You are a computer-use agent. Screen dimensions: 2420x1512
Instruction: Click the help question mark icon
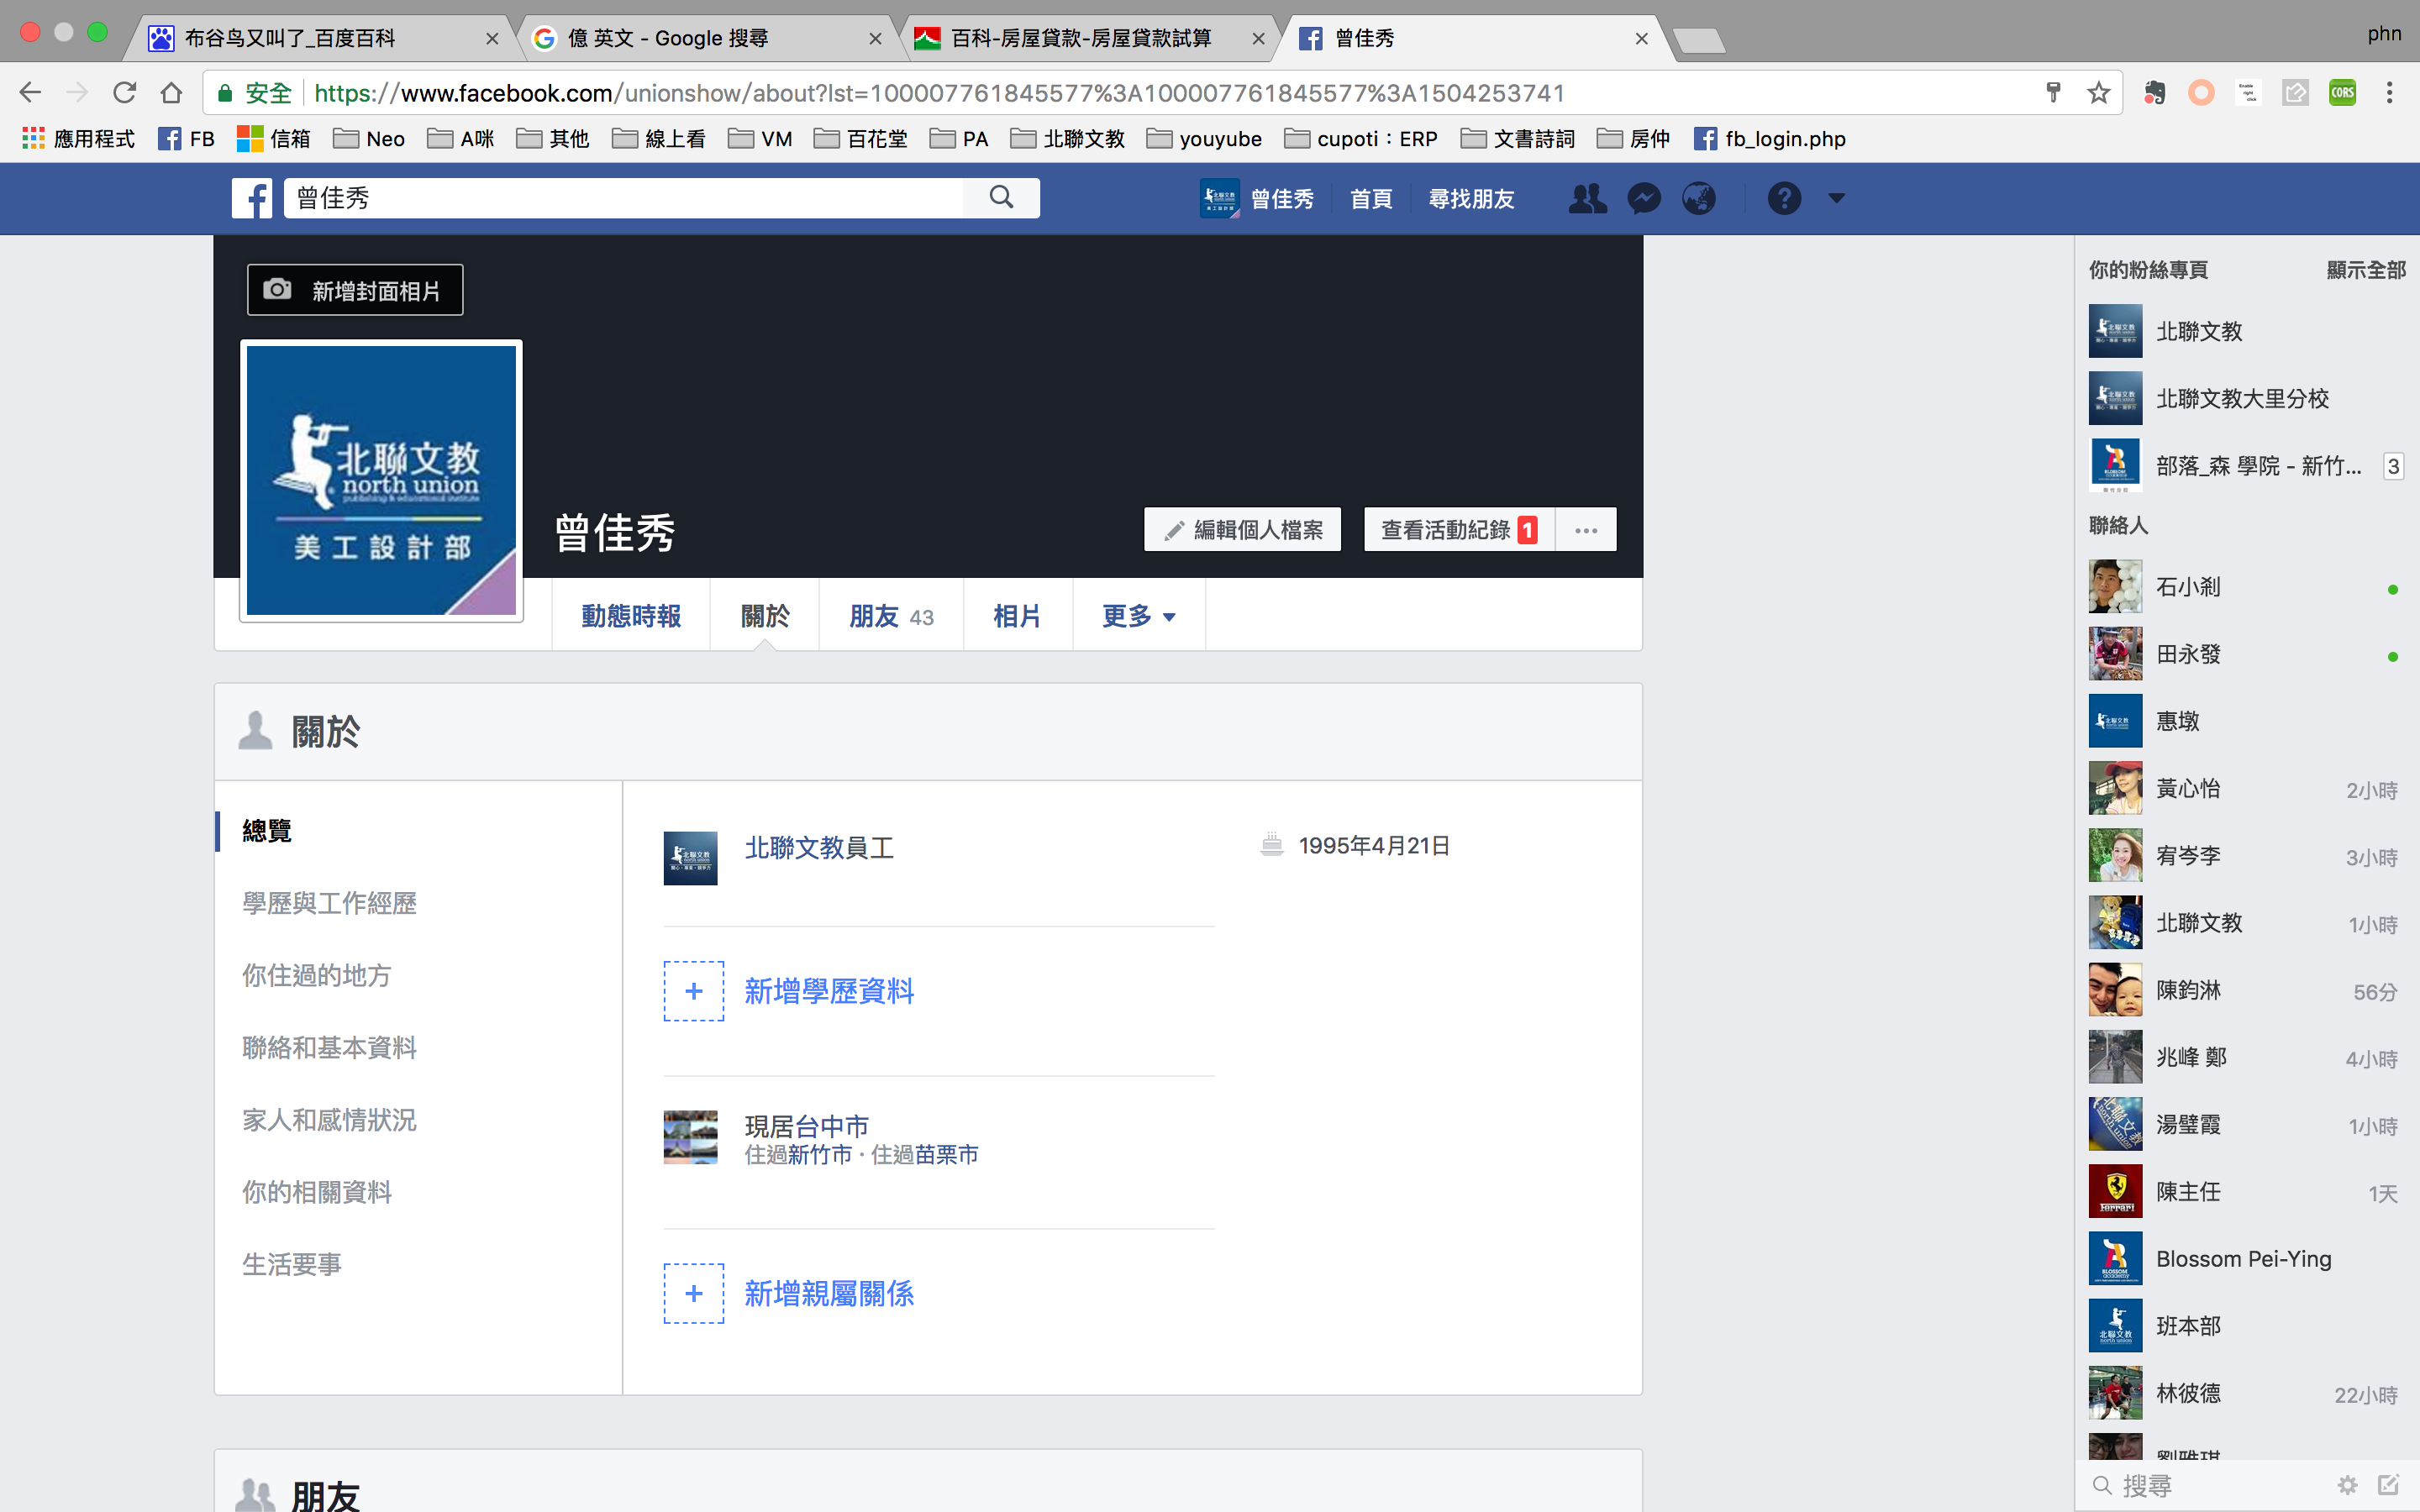tap(1784, 198)
